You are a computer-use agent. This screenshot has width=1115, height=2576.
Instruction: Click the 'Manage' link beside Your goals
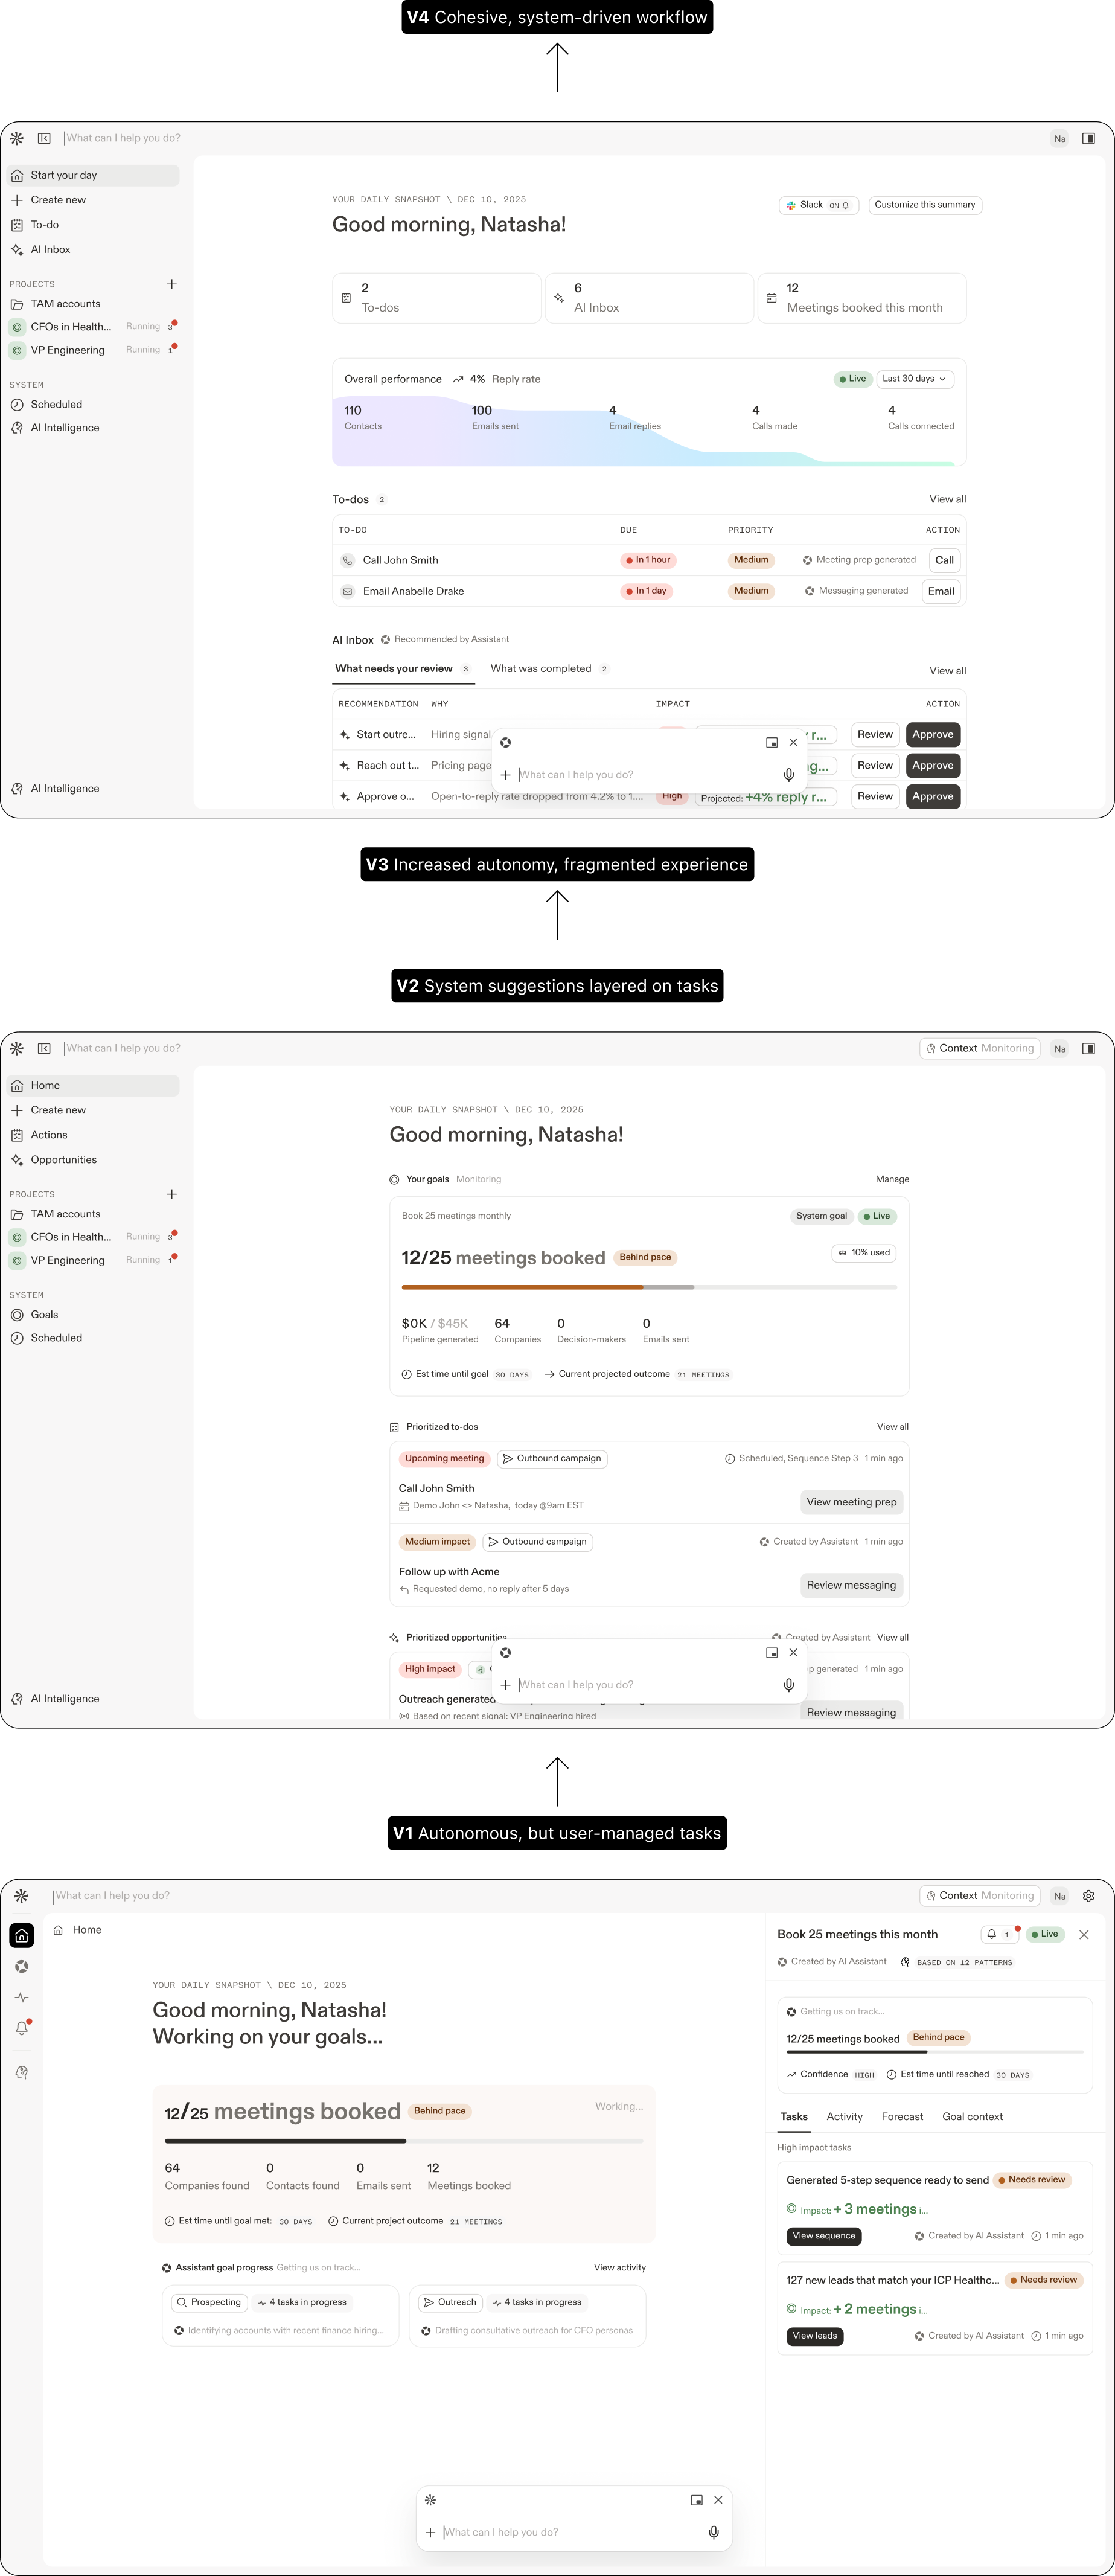point(892,1179)
